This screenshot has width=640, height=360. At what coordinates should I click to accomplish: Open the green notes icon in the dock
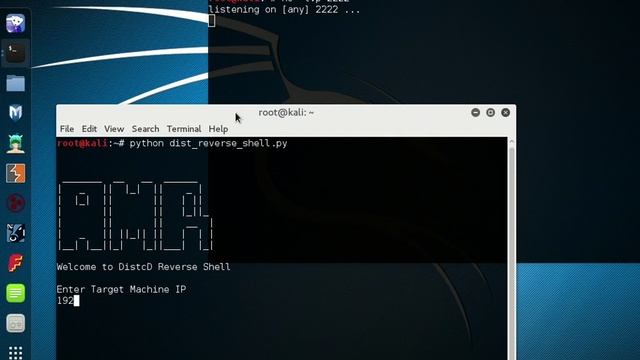coord(16,293)
